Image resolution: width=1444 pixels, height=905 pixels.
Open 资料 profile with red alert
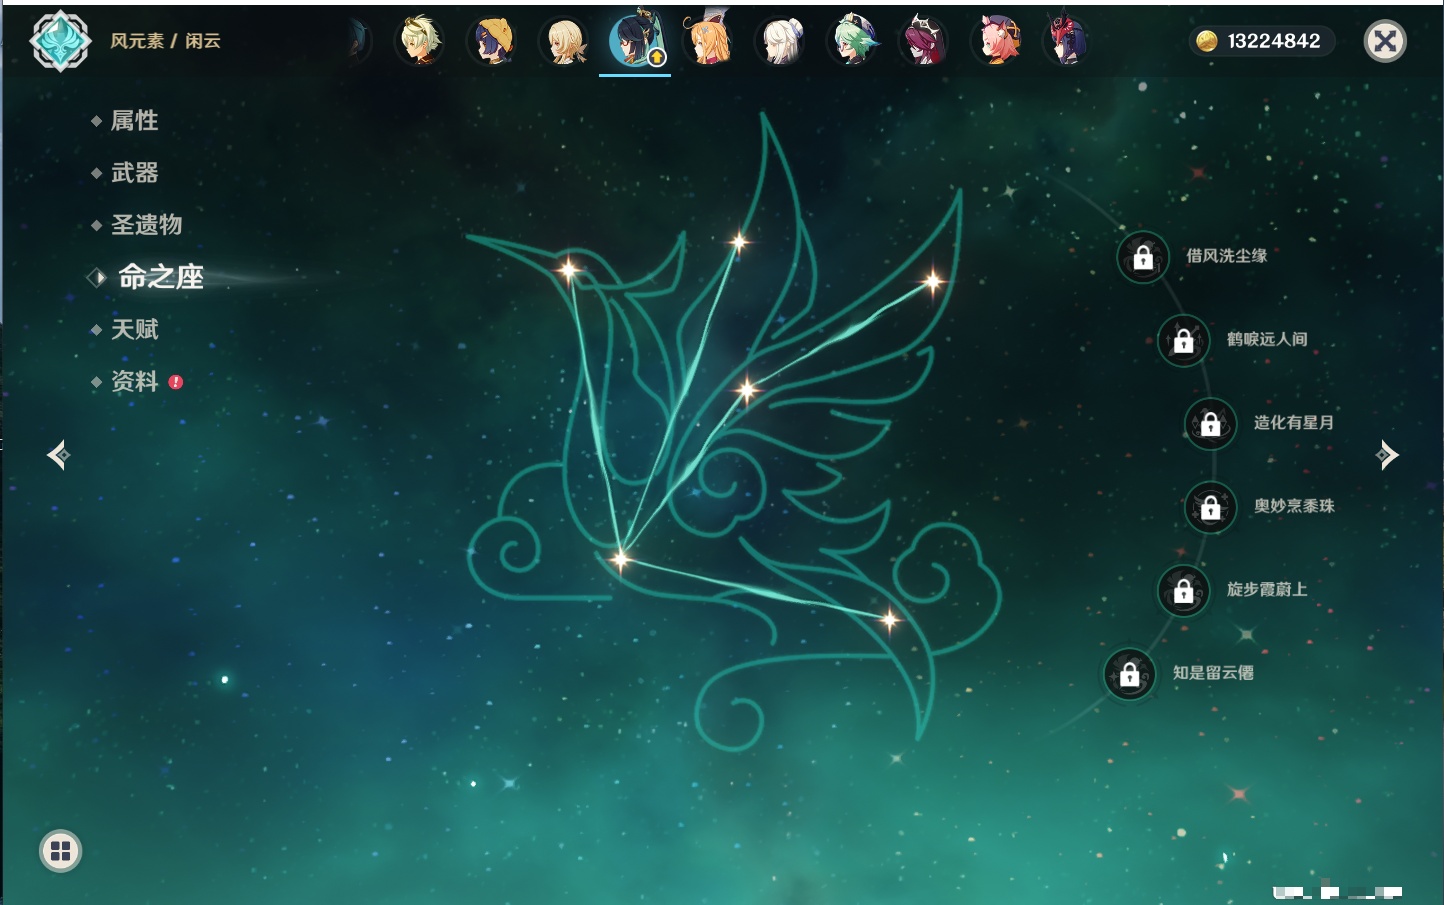[x=134, y=381]
